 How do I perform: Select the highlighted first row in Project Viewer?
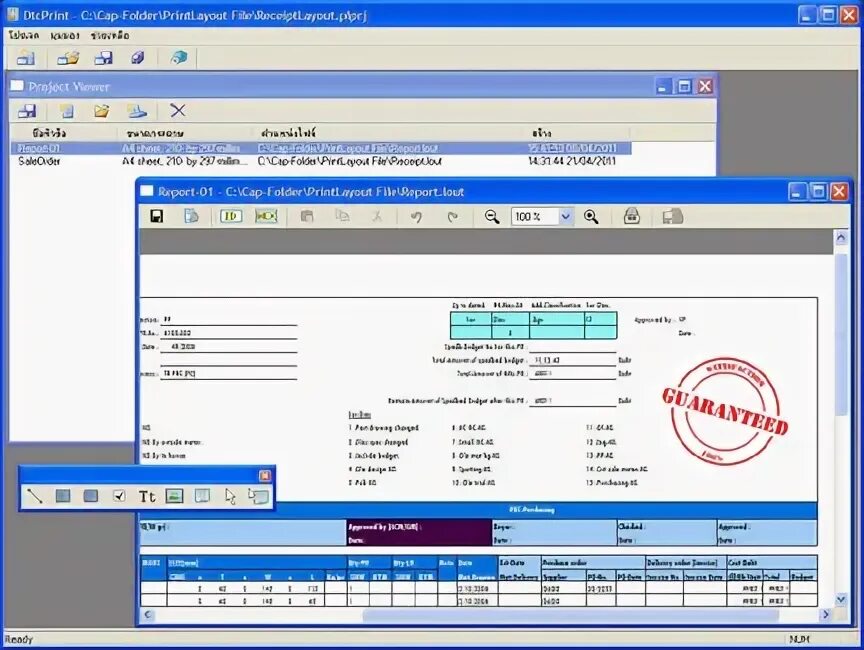tap(321, 148)
